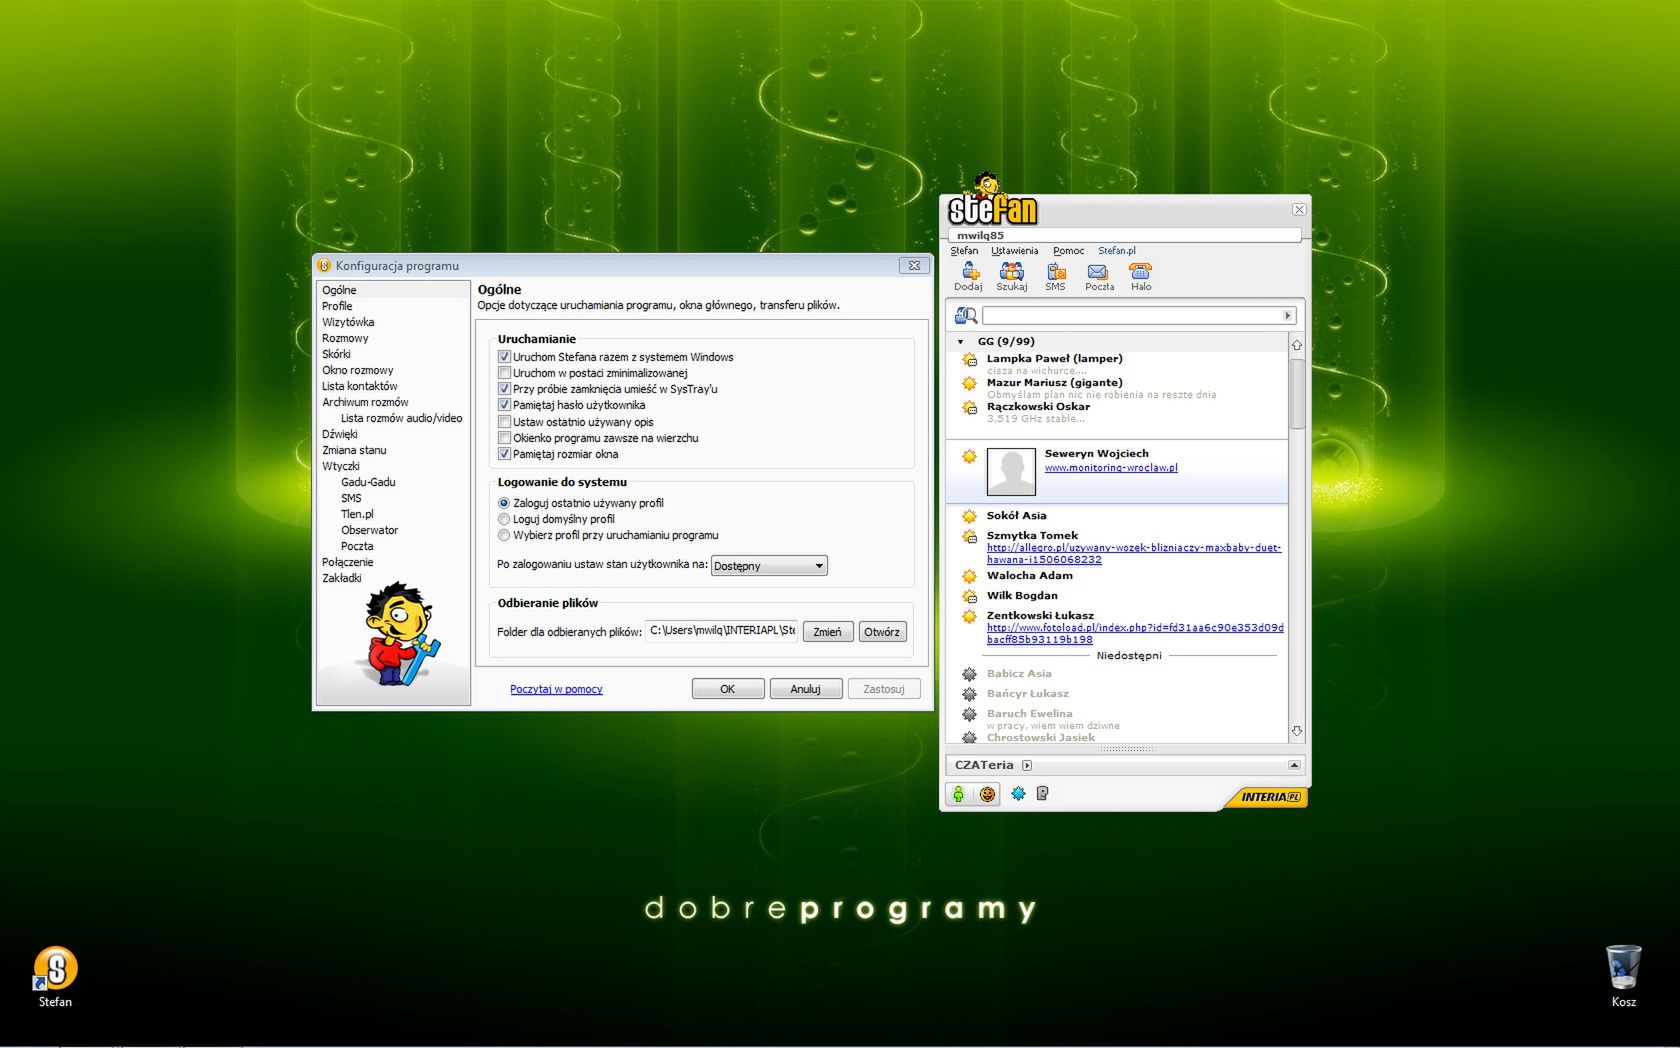Click the status icon beside Lampka Paweł
Screen dimensions: 1680x1048
click(x=969, y=360)
